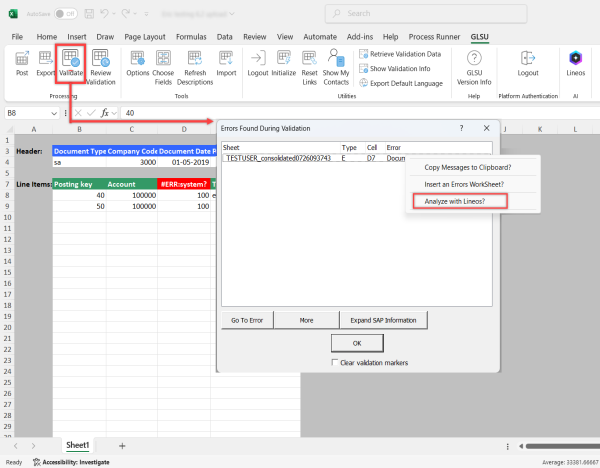Choose Copy Messages to Clipboard

pyautogui.click(x=468, y=167)
